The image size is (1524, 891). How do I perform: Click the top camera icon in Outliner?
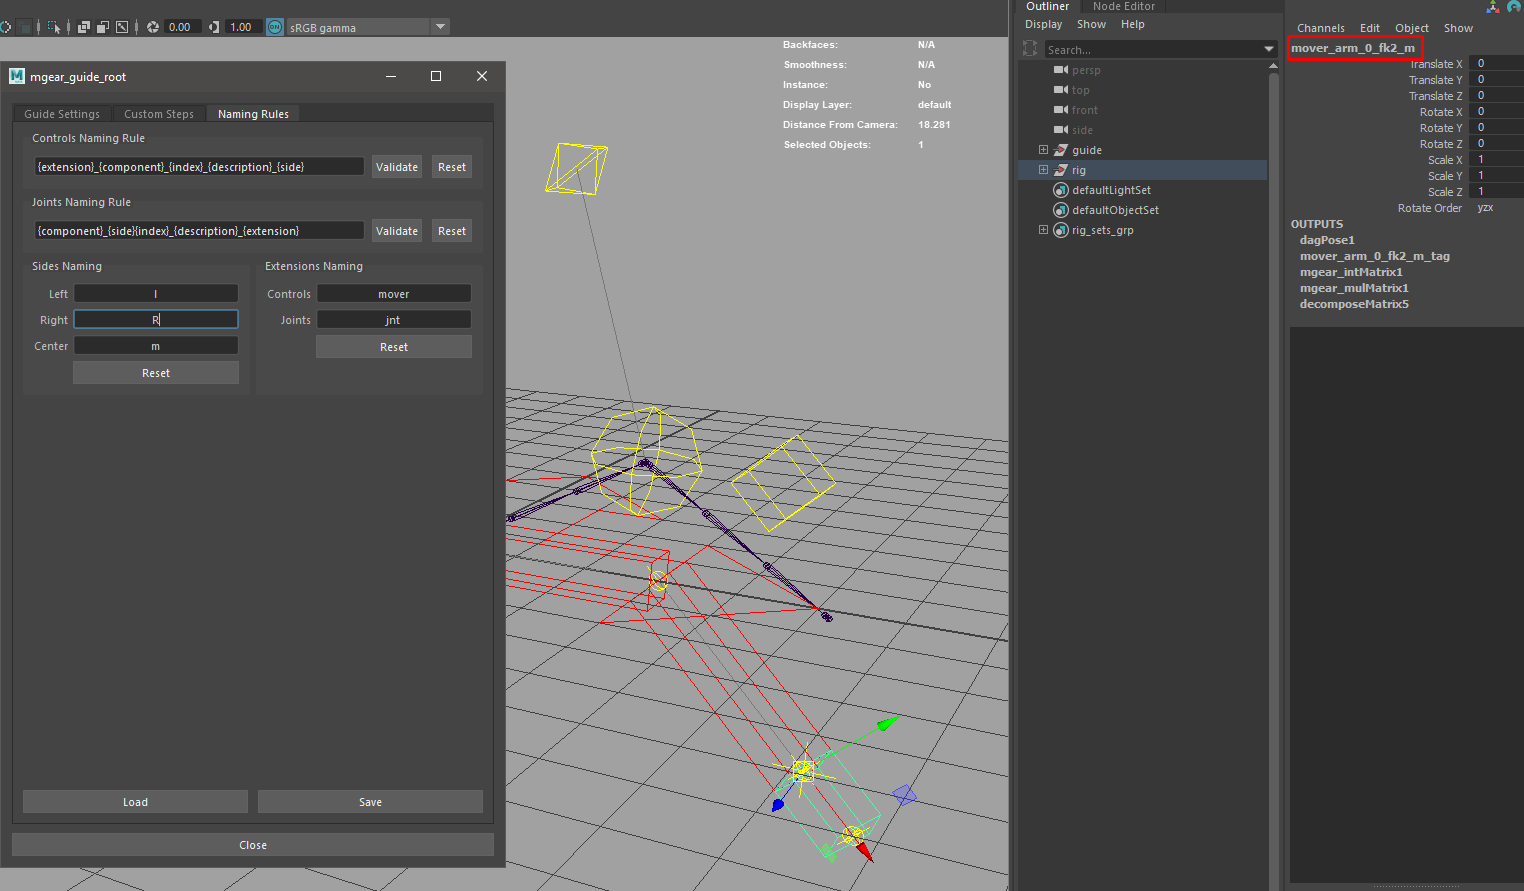(x=1061, y=90)
